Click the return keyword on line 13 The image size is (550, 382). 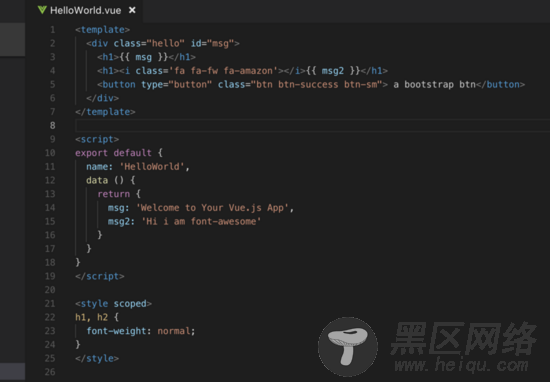pyautogui.click(x=113, y=194)
